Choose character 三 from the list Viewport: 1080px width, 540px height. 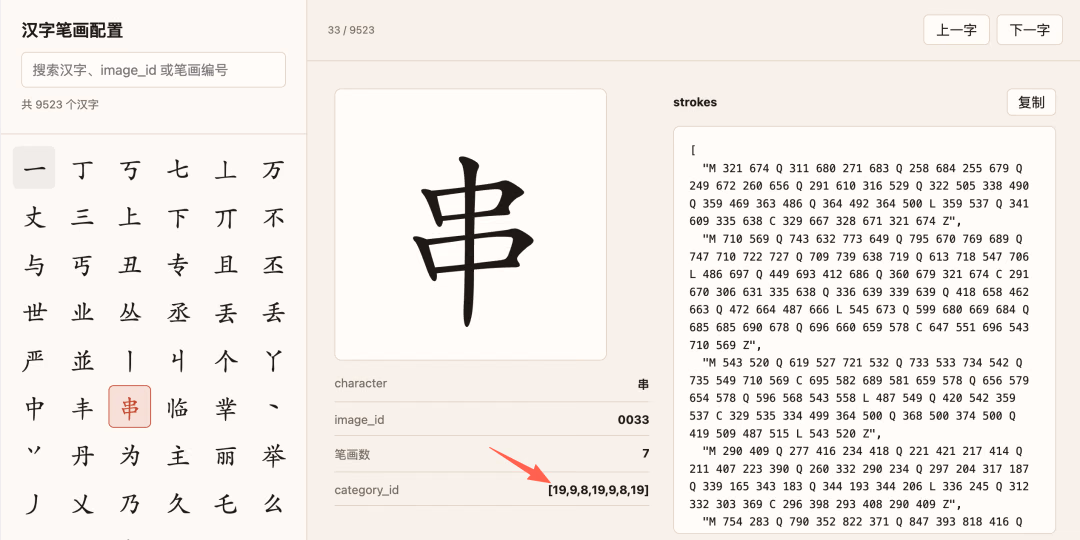tap(82, 217)
